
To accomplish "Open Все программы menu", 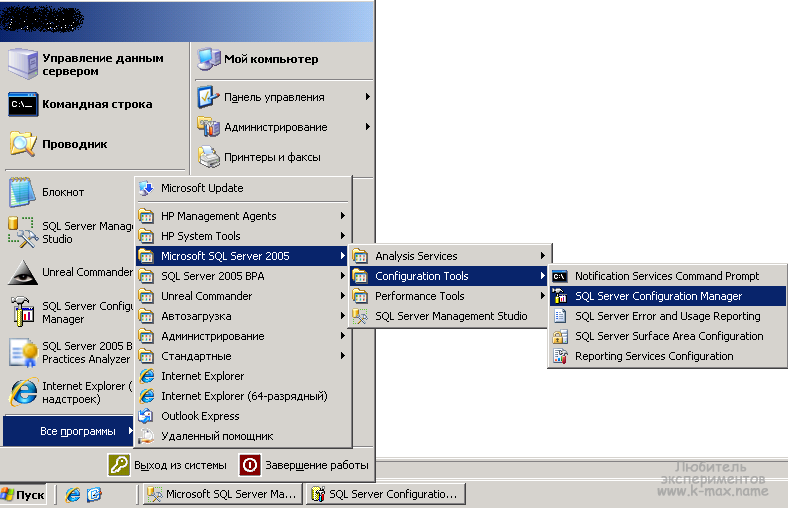I will [x=68, y=431].
